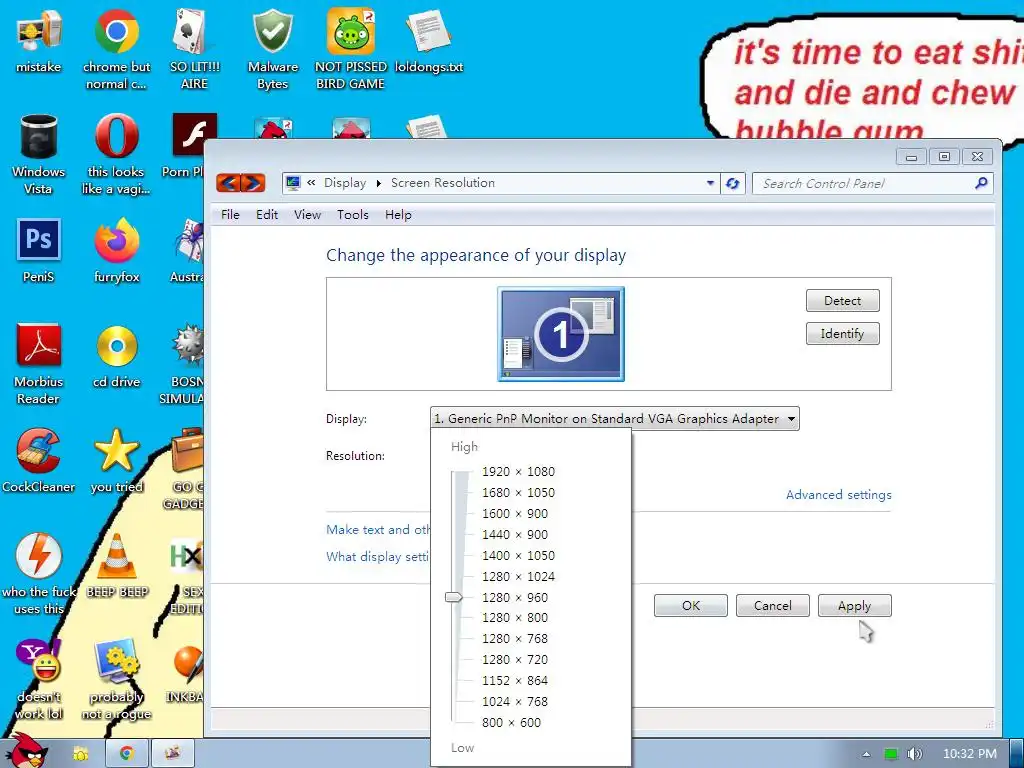
Task: Show hidden tray icons arrow
Action: coord(866,754)
